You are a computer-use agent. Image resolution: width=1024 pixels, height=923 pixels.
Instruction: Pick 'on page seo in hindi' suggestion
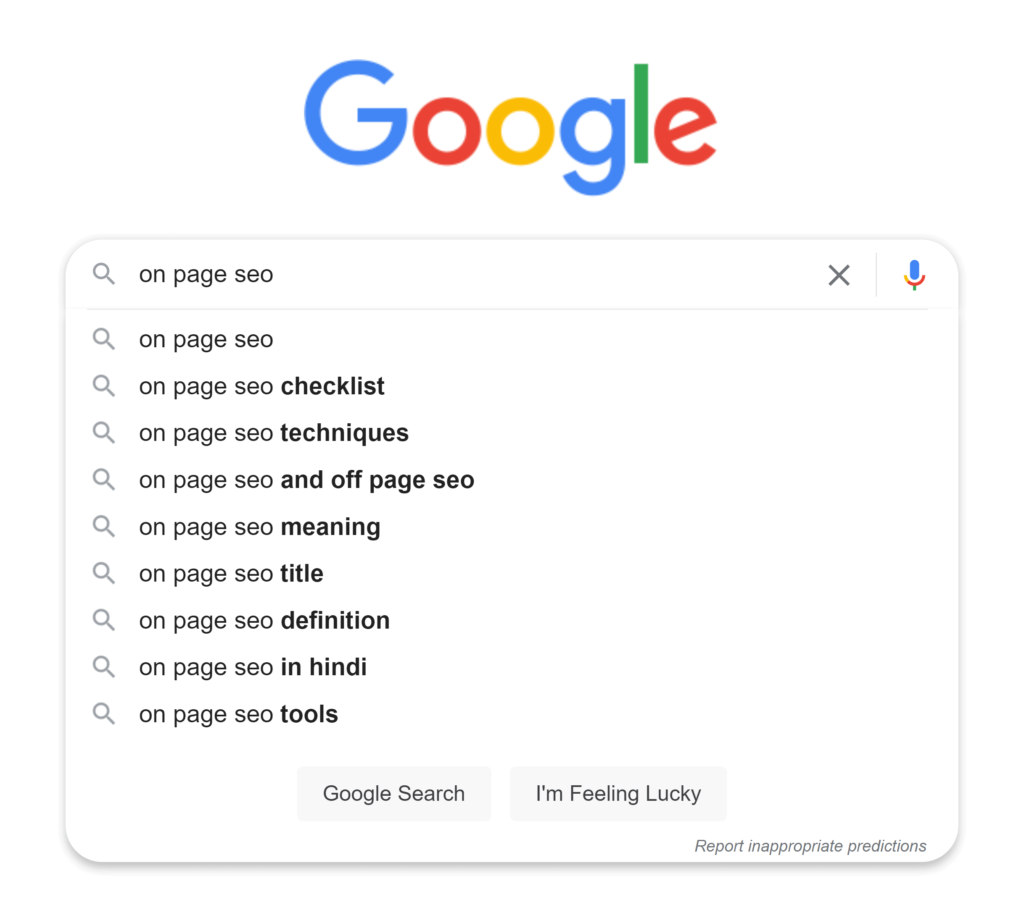click(x=253, y=667)
